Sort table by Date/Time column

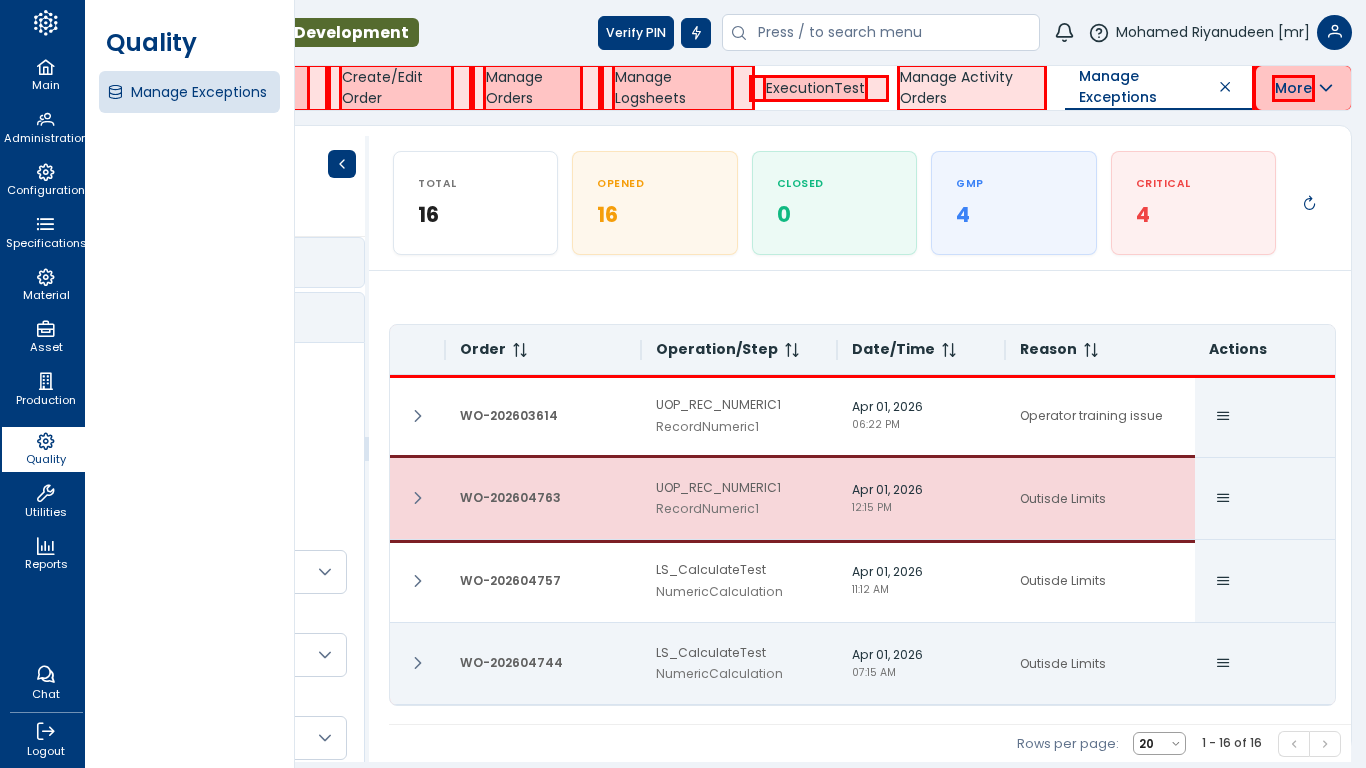tap(948, 350)
